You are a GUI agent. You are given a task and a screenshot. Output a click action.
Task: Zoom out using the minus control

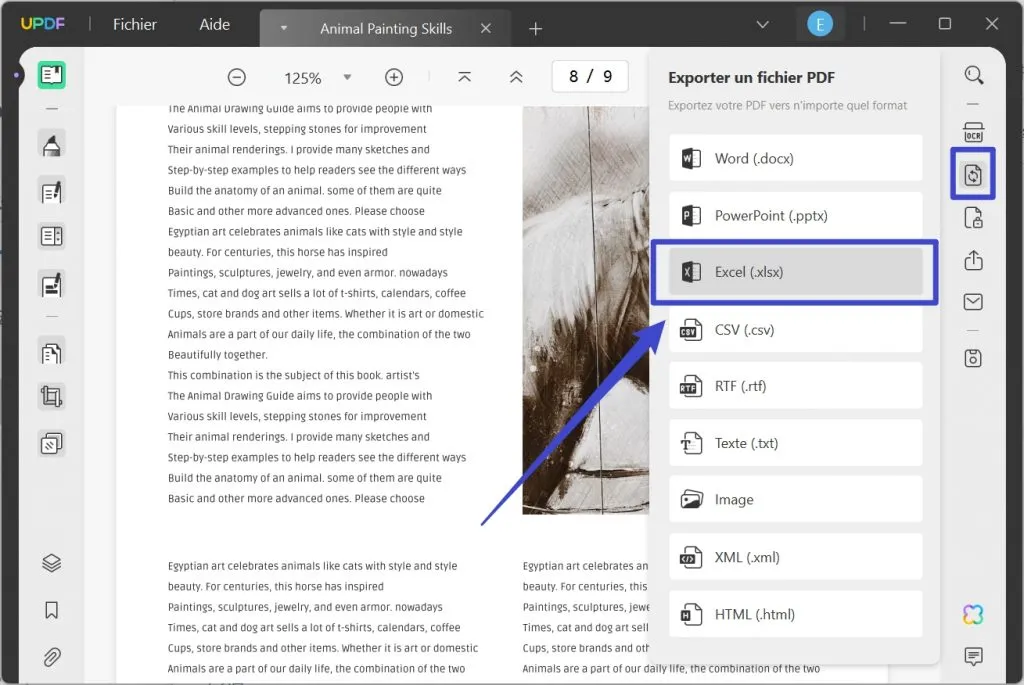(x=237, y=76)
